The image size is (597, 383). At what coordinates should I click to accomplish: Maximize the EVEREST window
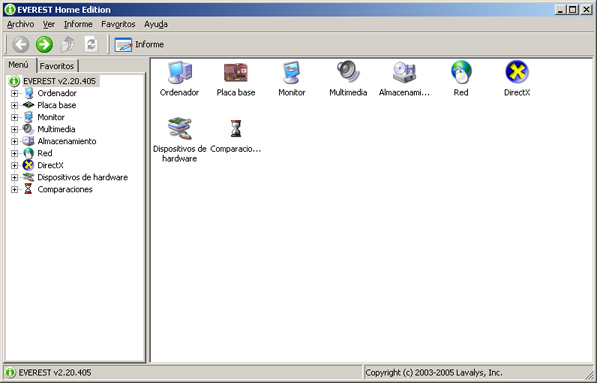tap(573, 10)
